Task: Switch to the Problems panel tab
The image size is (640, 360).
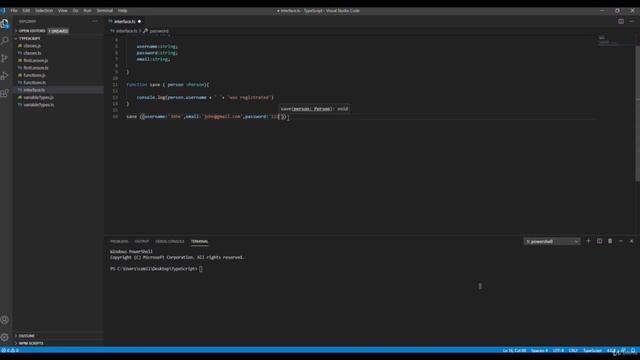Action: click(119, 241)
